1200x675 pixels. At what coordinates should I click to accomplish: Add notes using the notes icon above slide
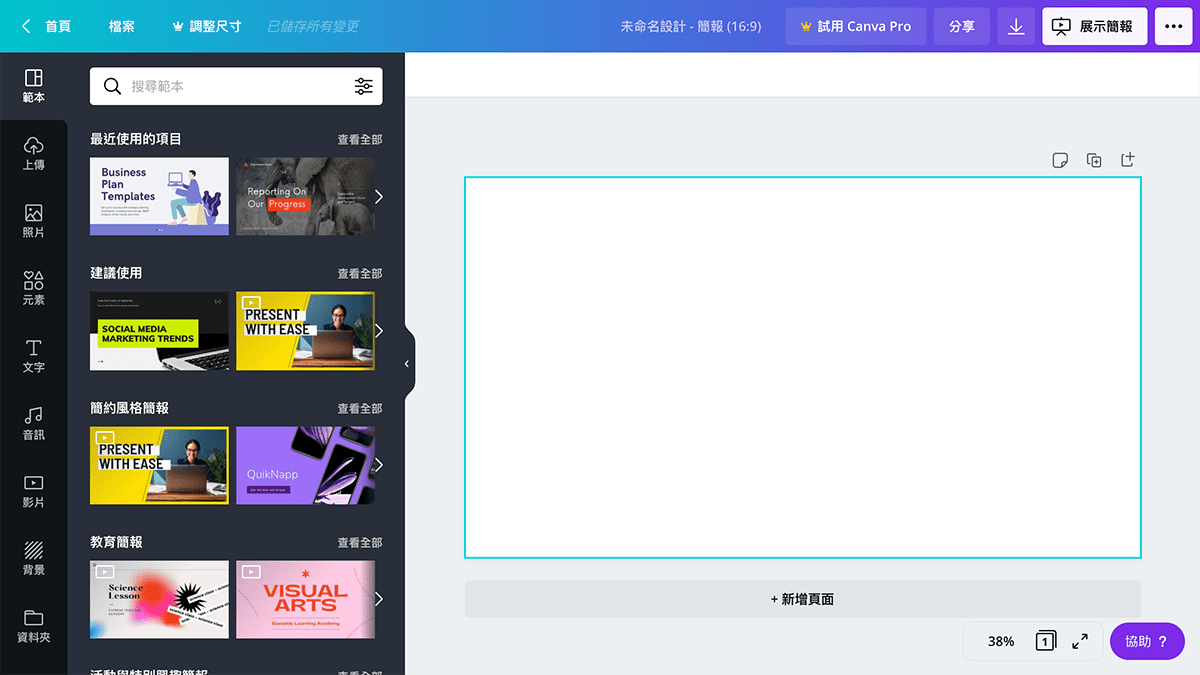pyautogui.click(x=1060, y=160)
